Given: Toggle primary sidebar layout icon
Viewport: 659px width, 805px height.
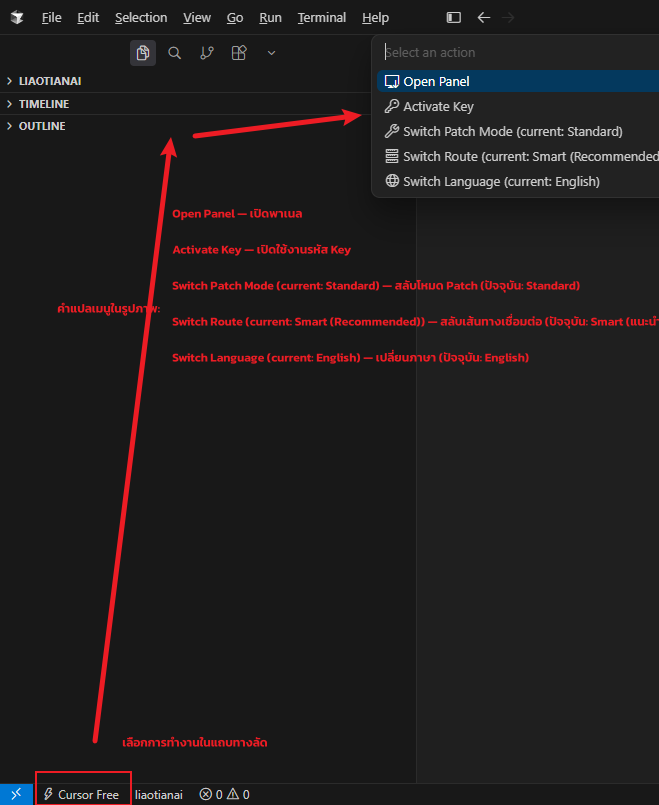Looking at the screenshot, I should coord(454,17).
